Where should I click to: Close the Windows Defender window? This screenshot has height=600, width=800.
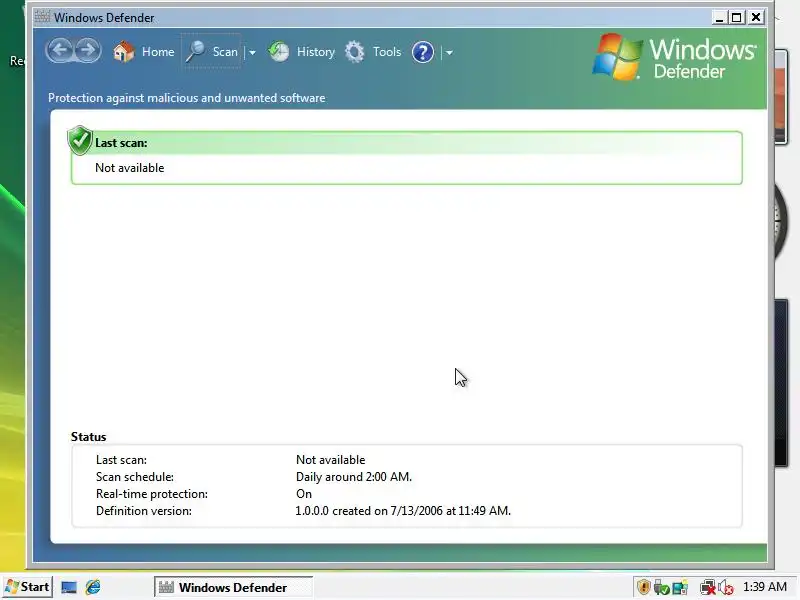pos(756,18)
